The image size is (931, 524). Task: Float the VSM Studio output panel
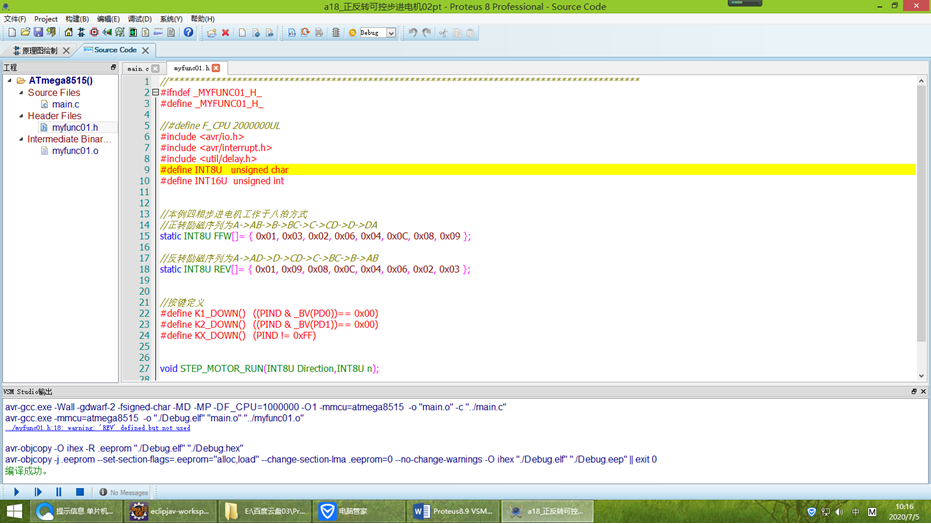pos(914,392)
